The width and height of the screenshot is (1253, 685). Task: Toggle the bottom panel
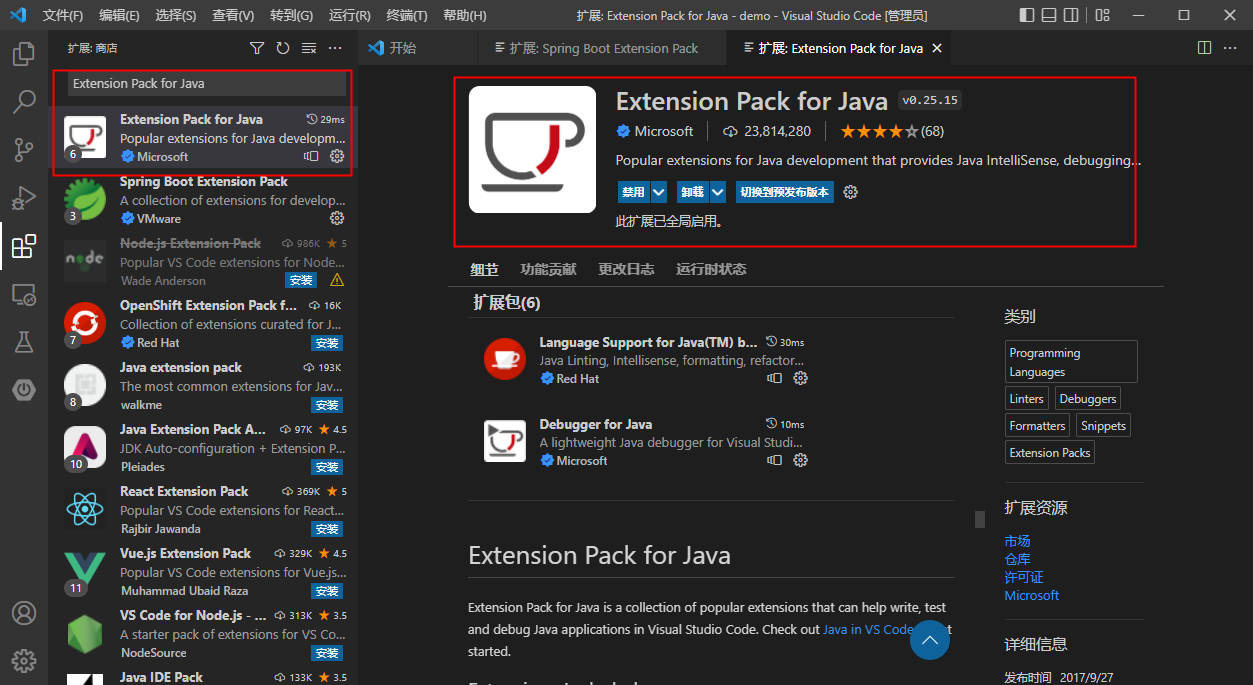tap(1049, 15)
